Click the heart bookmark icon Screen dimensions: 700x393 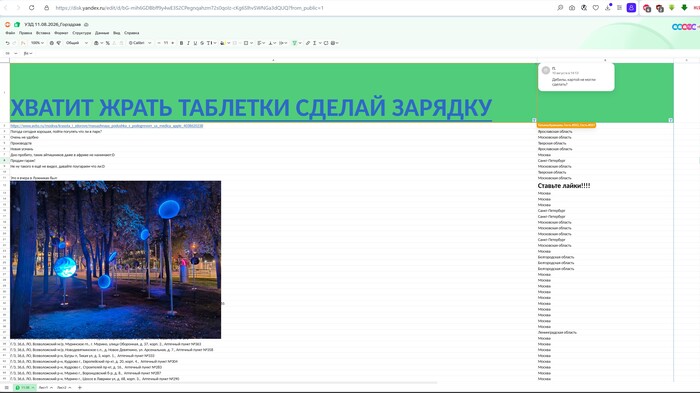coord(596,8)
